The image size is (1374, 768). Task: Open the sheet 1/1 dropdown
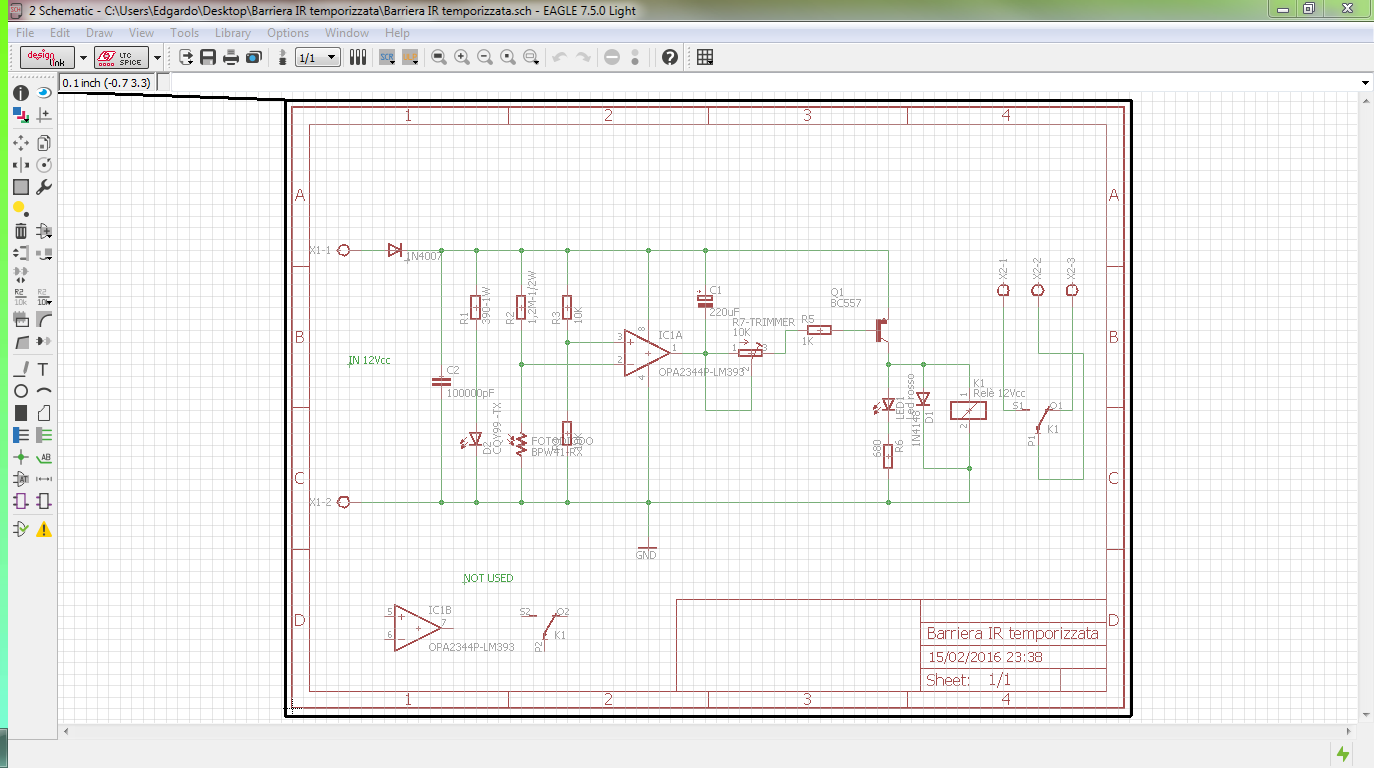pyautogui.click(x=319, y=57)
